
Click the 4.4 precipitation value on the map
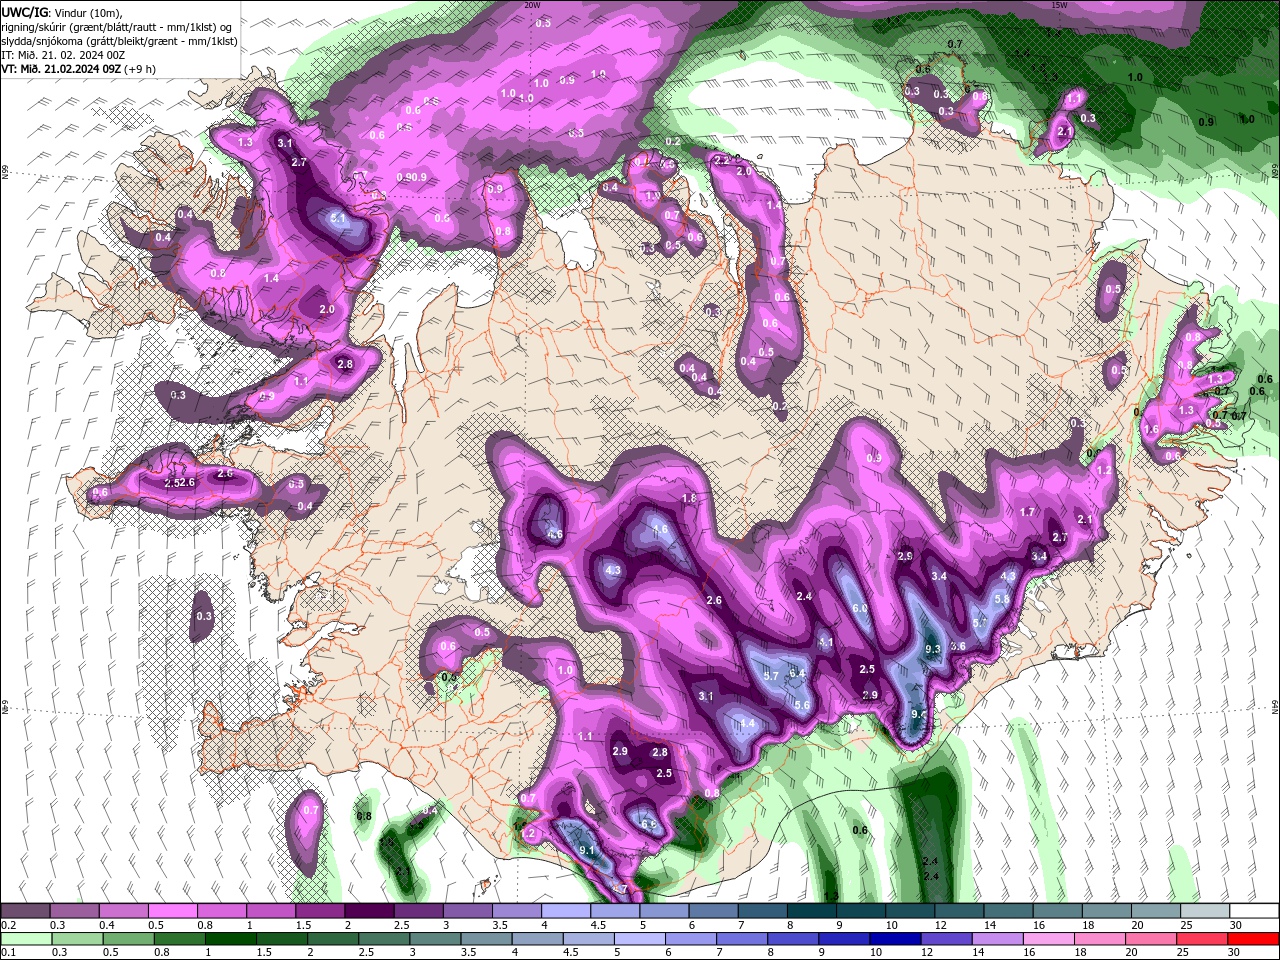(747, 723)
